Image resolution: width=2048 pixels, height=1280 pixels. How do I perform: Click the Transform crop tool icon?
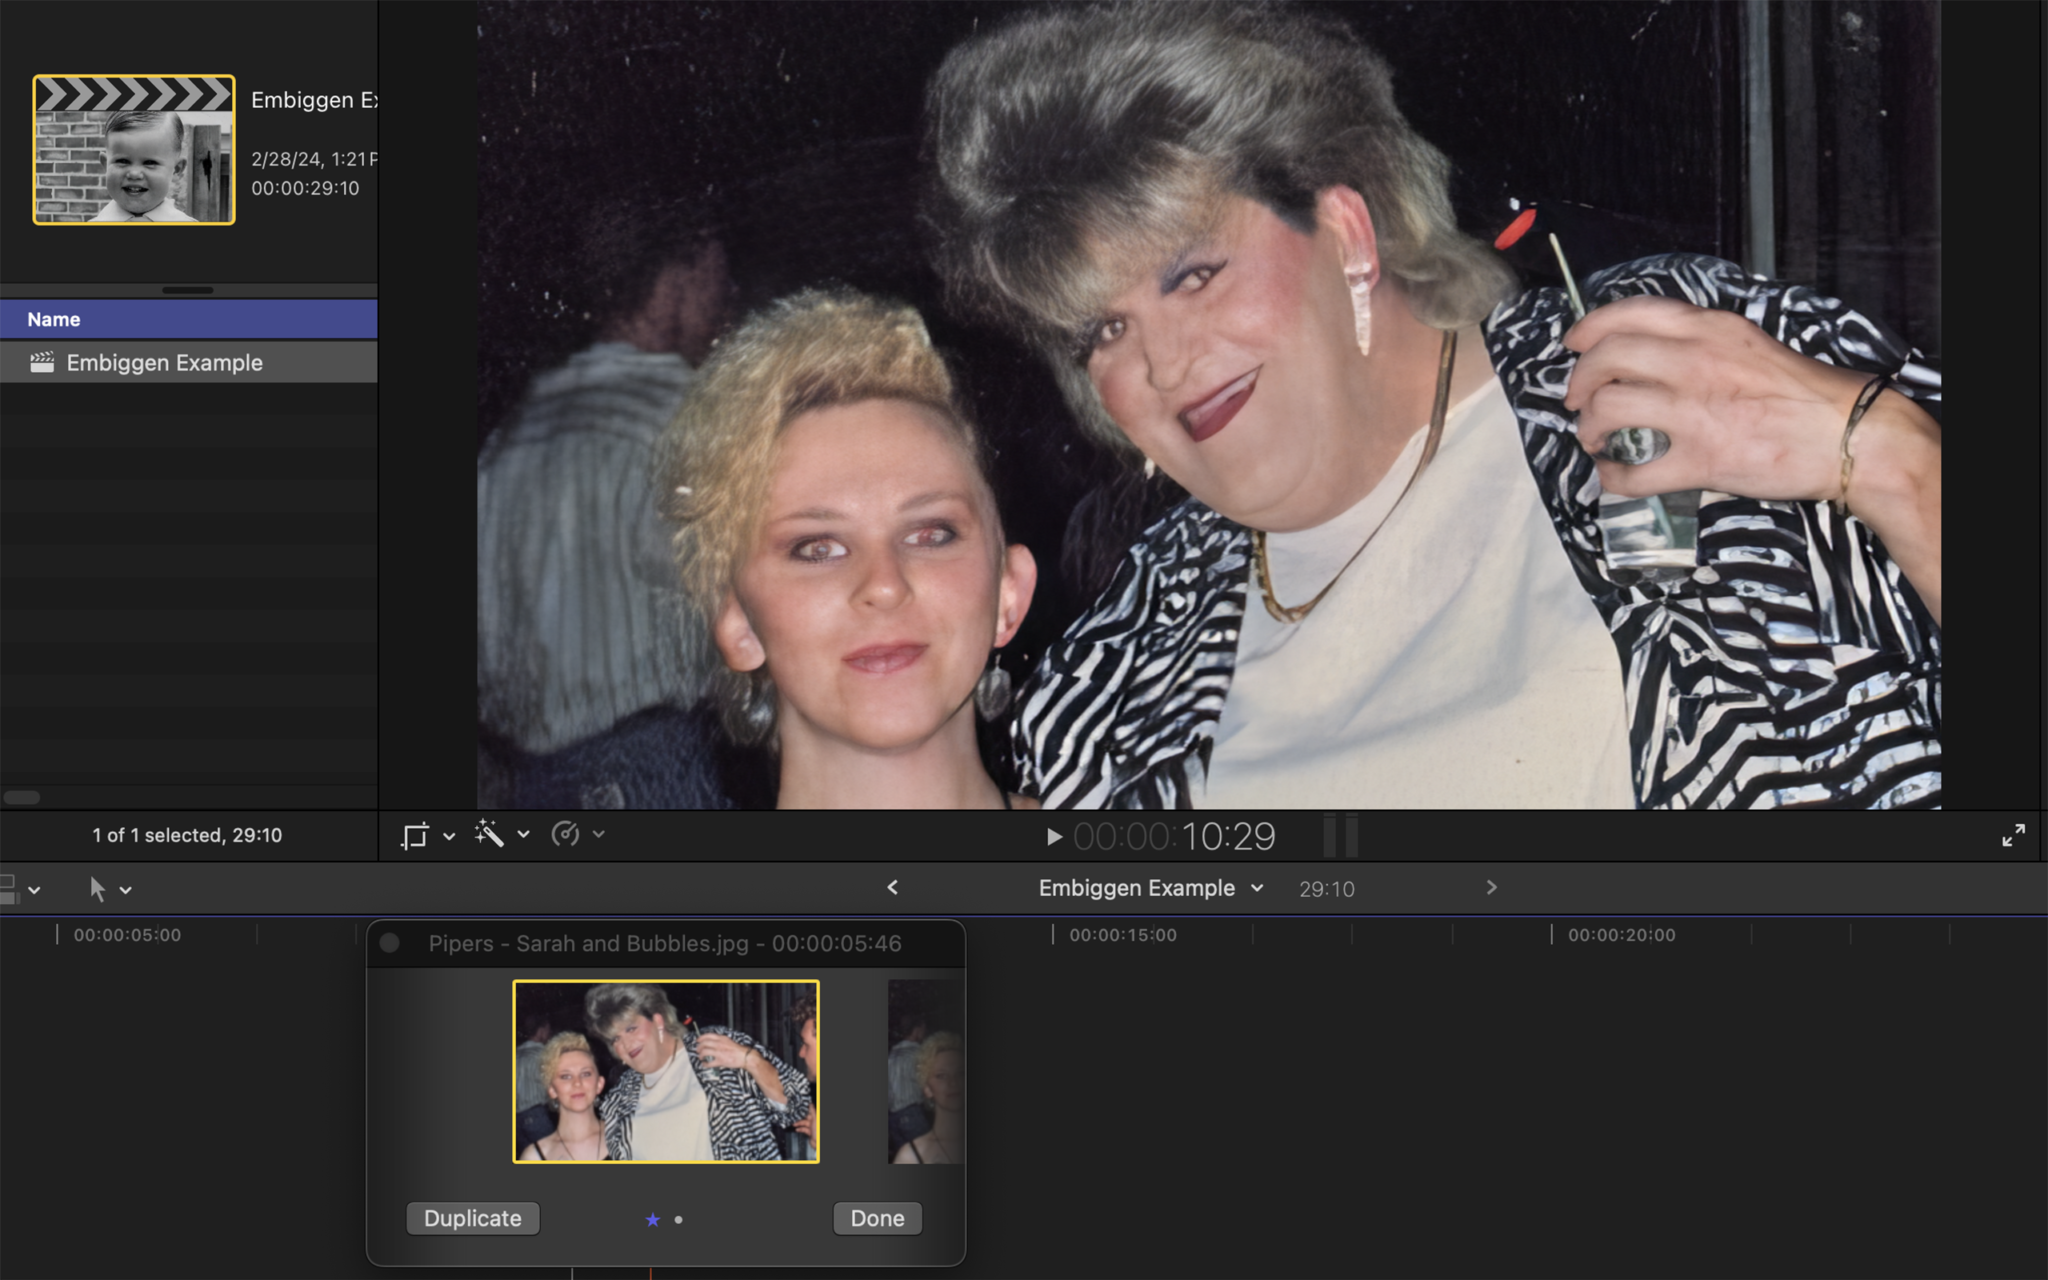(414, 835)
